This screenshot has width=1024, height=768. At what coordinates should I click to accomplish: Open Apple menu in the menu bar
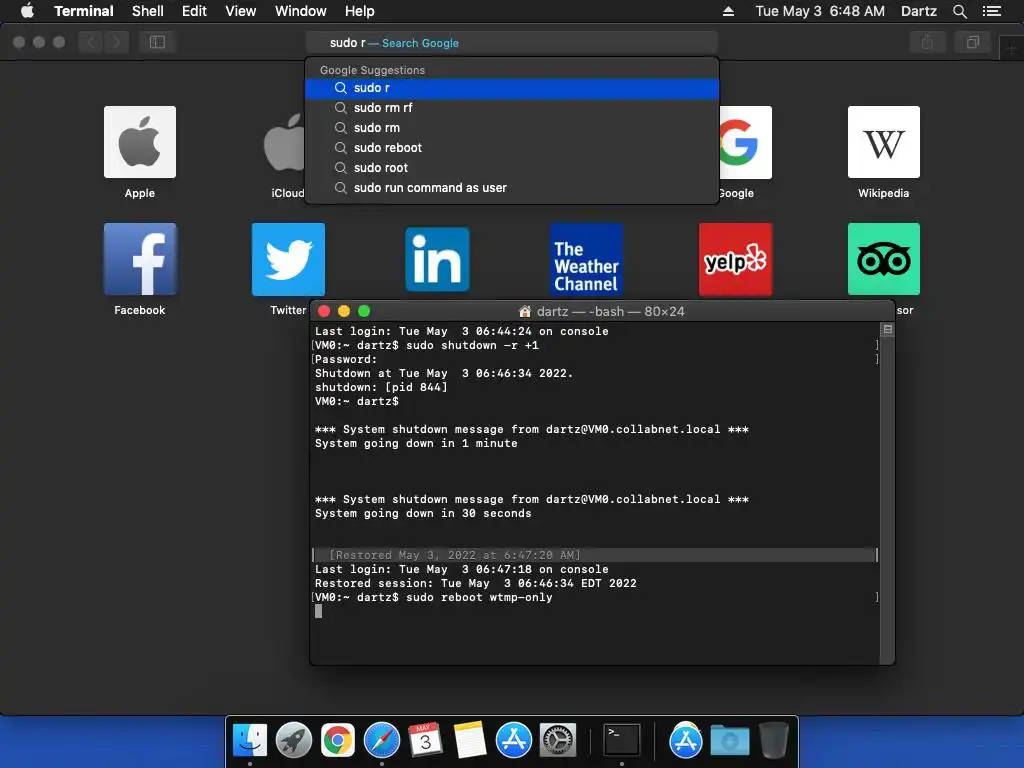point(27,11)
